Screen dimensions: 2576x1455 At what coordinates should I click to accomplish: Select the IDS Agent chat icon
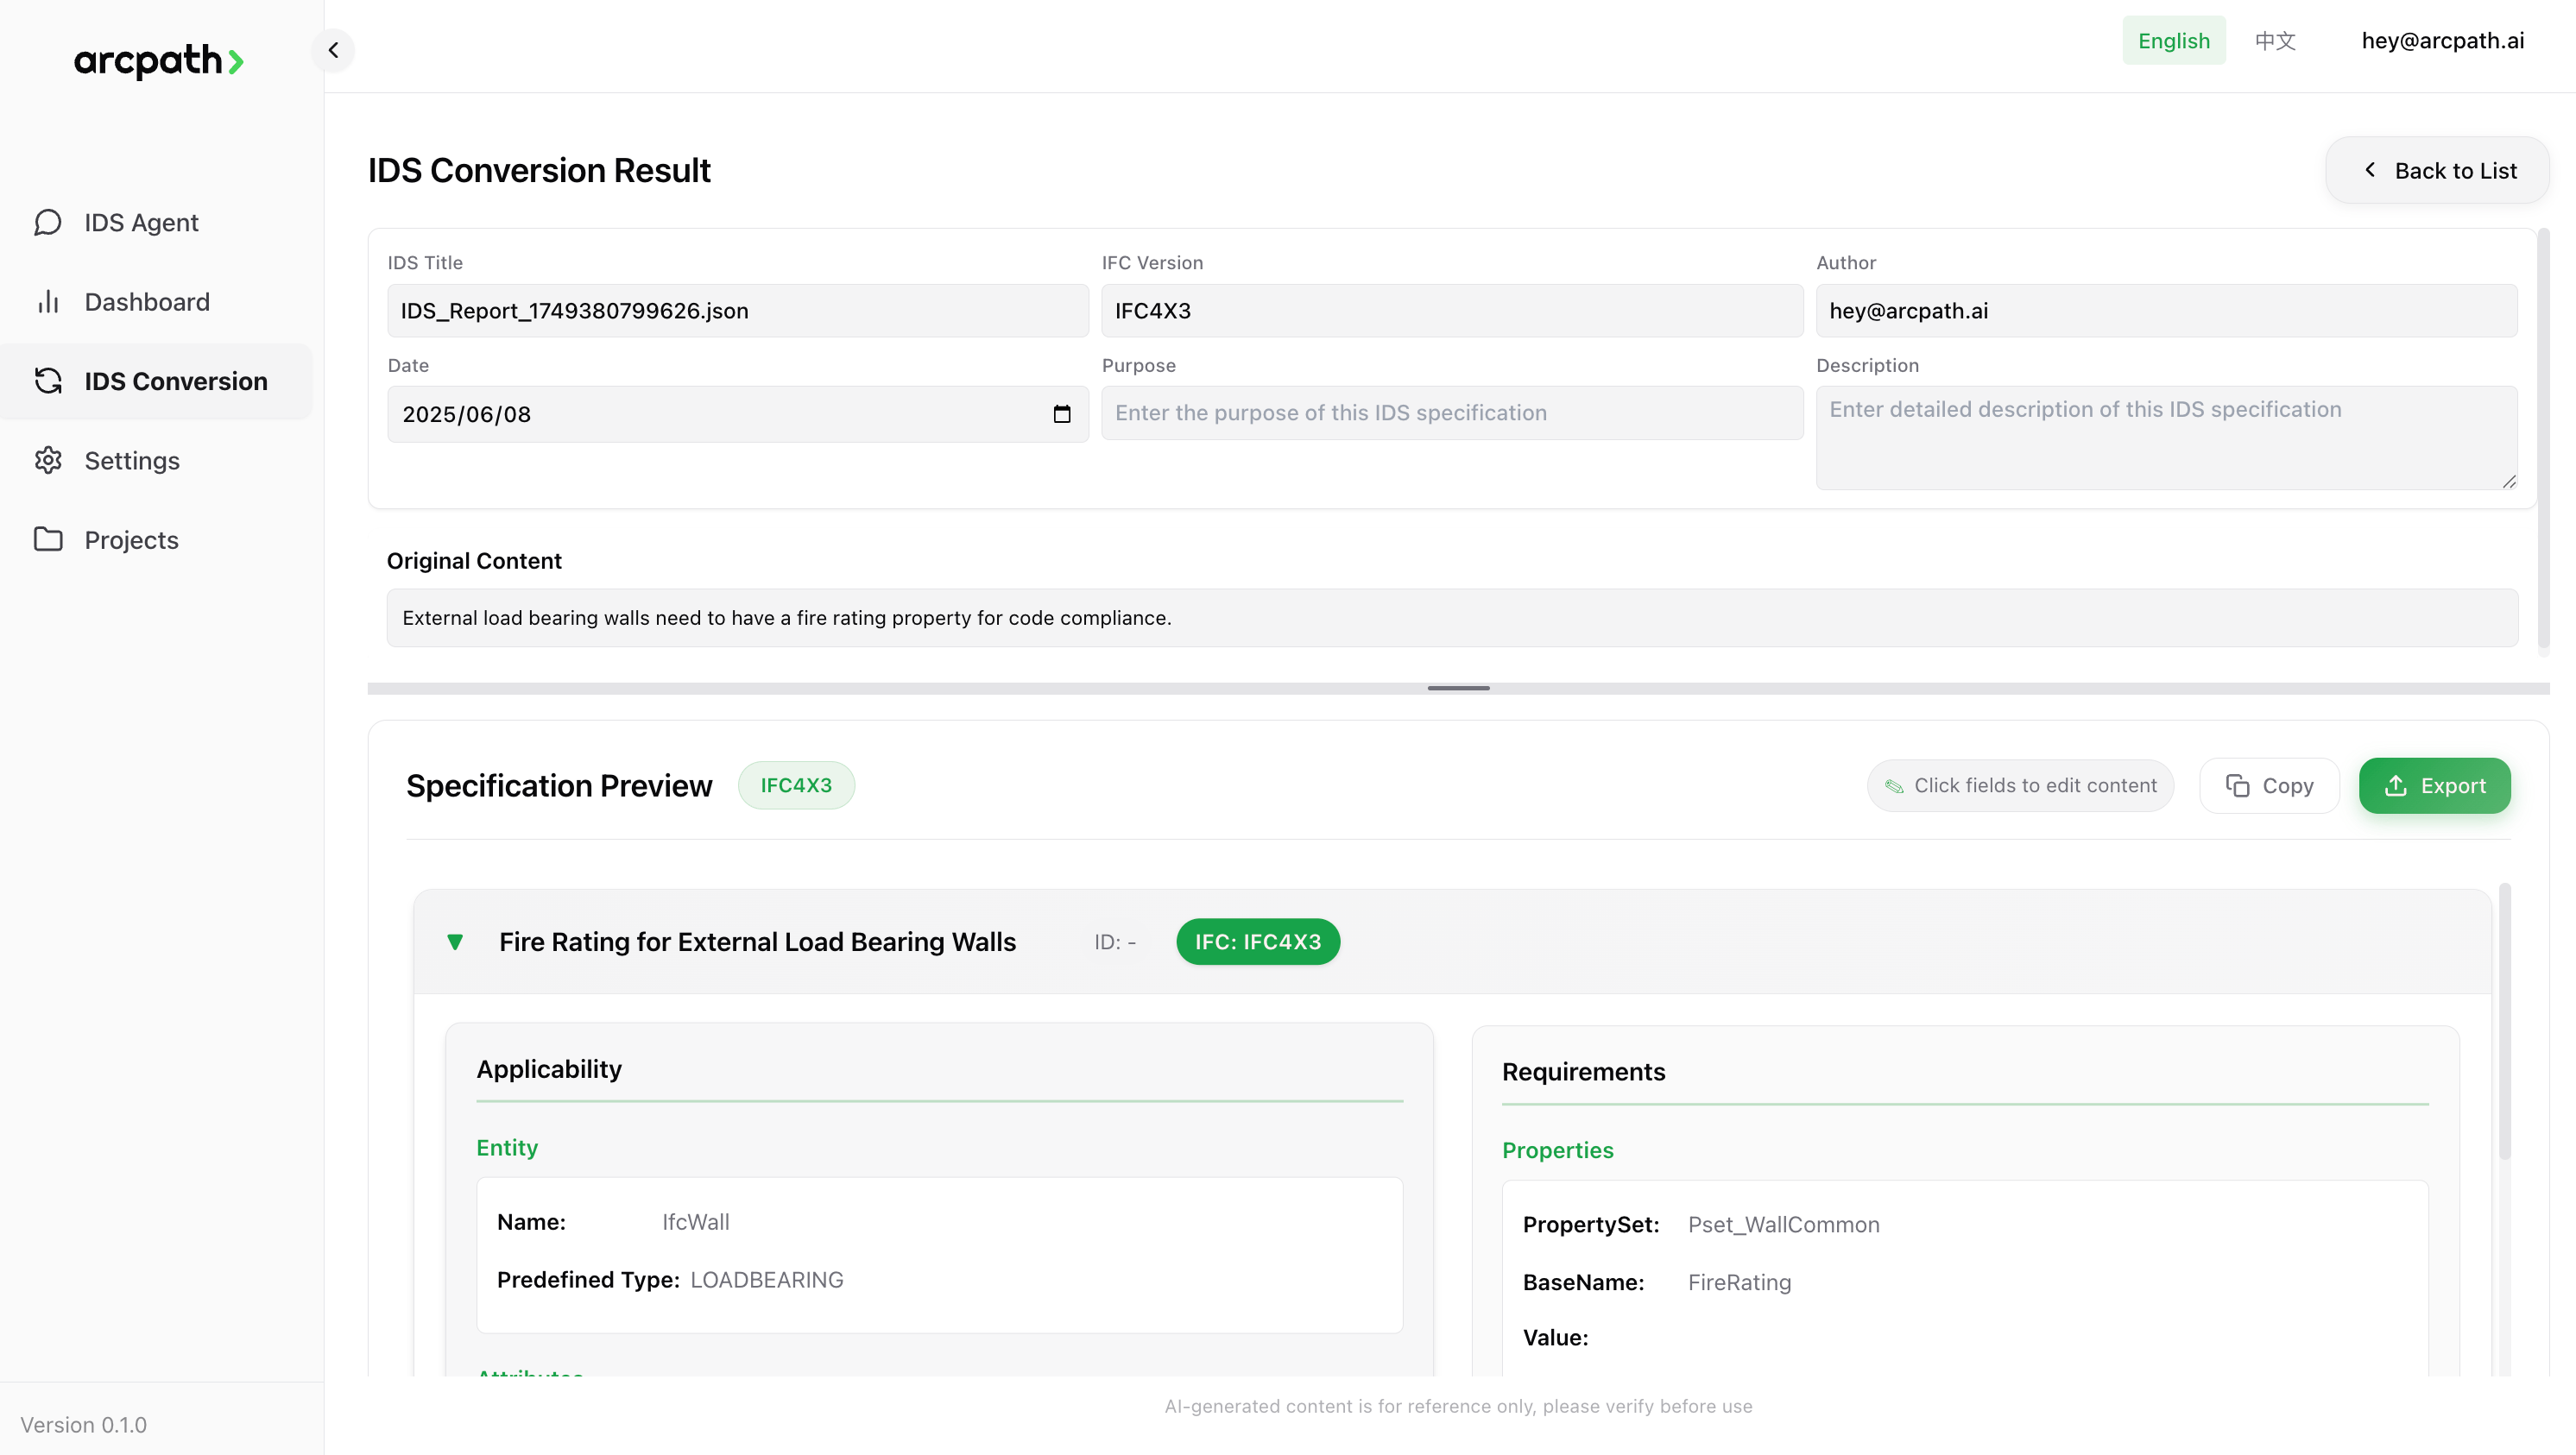(x=47, y=222)
